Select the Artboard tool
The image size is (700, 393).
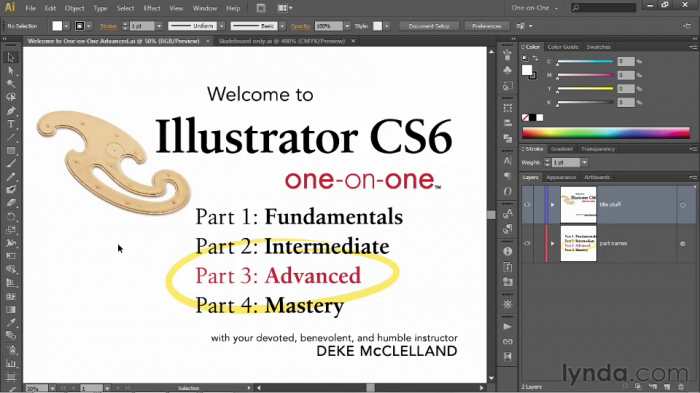point(11,377)
